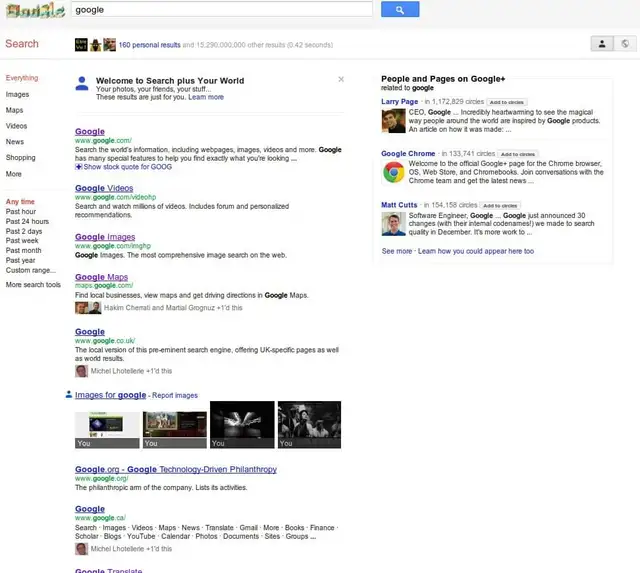Show personal results with person toggle
Image resolution: width=640 pixels, height=573 pixels.
602,44
